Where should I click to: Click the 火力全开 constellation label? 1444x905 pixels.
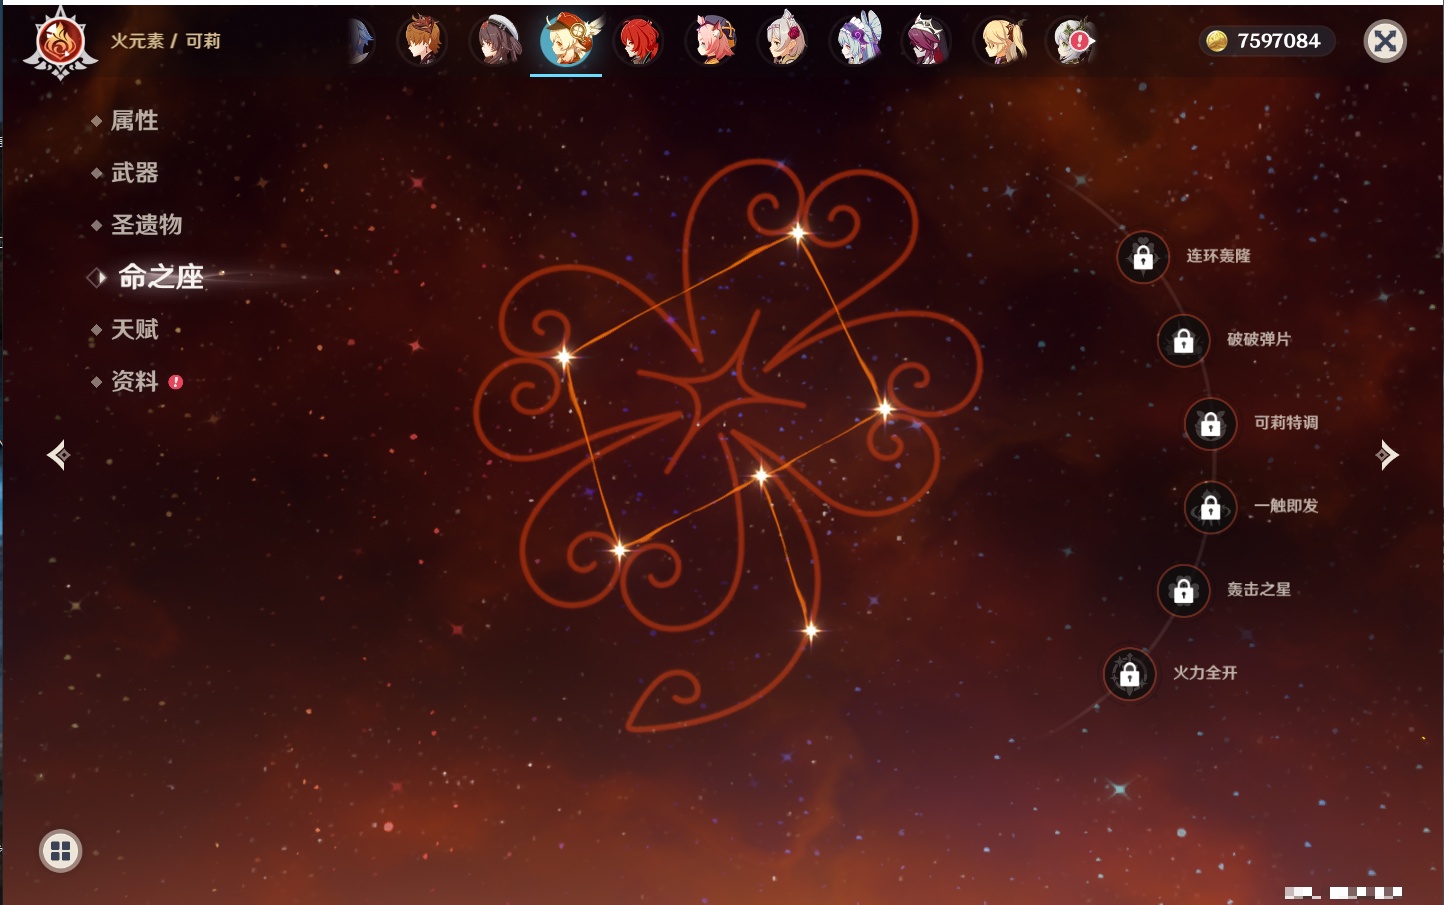coord(1205,673)
